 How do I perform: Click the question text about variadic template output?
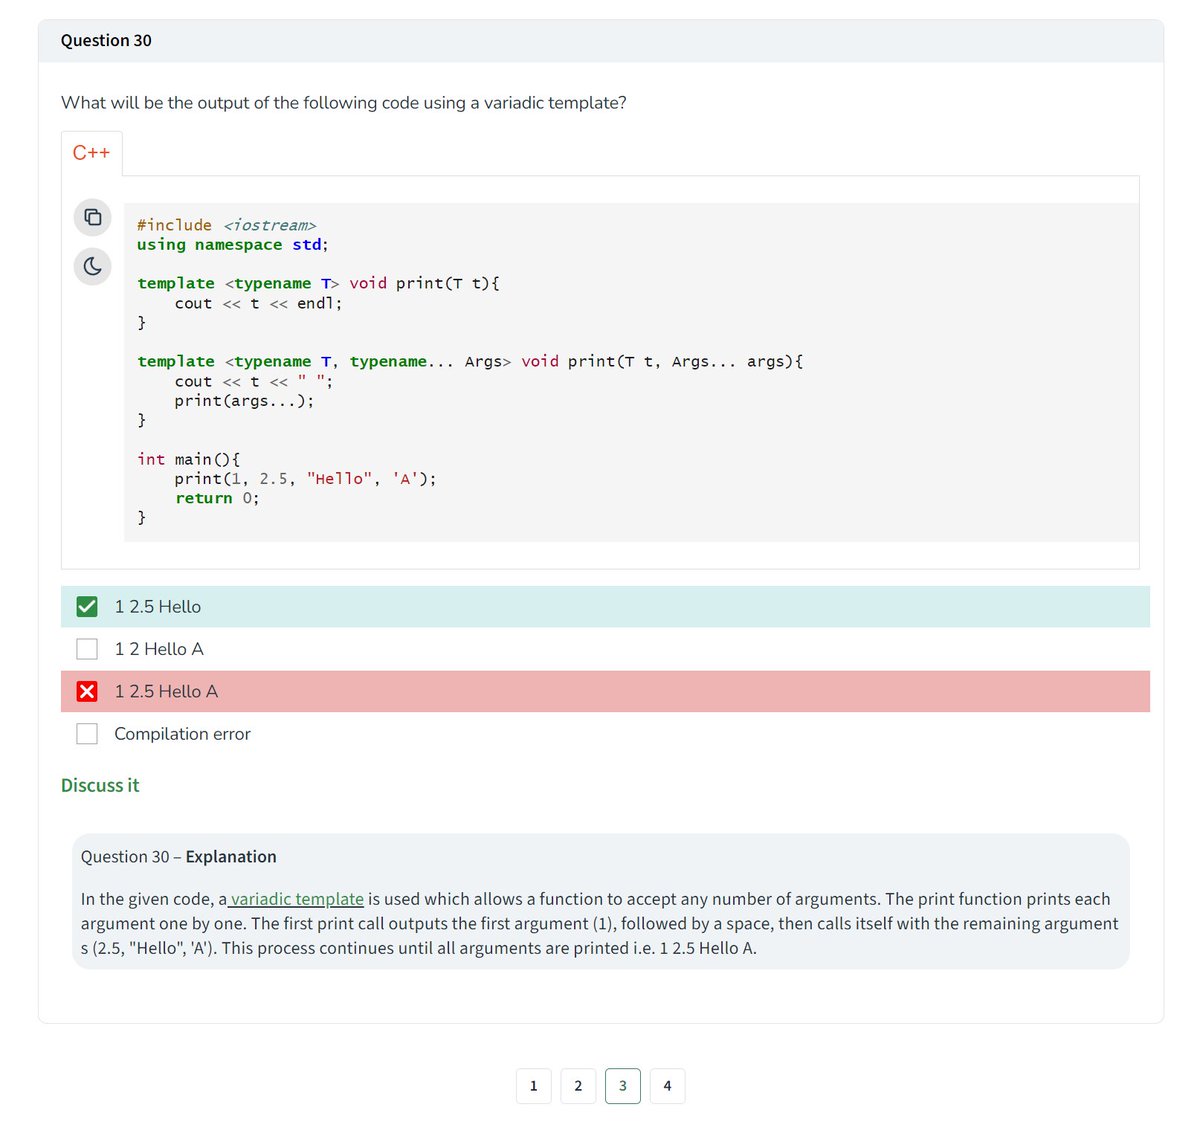coord(344,103)
